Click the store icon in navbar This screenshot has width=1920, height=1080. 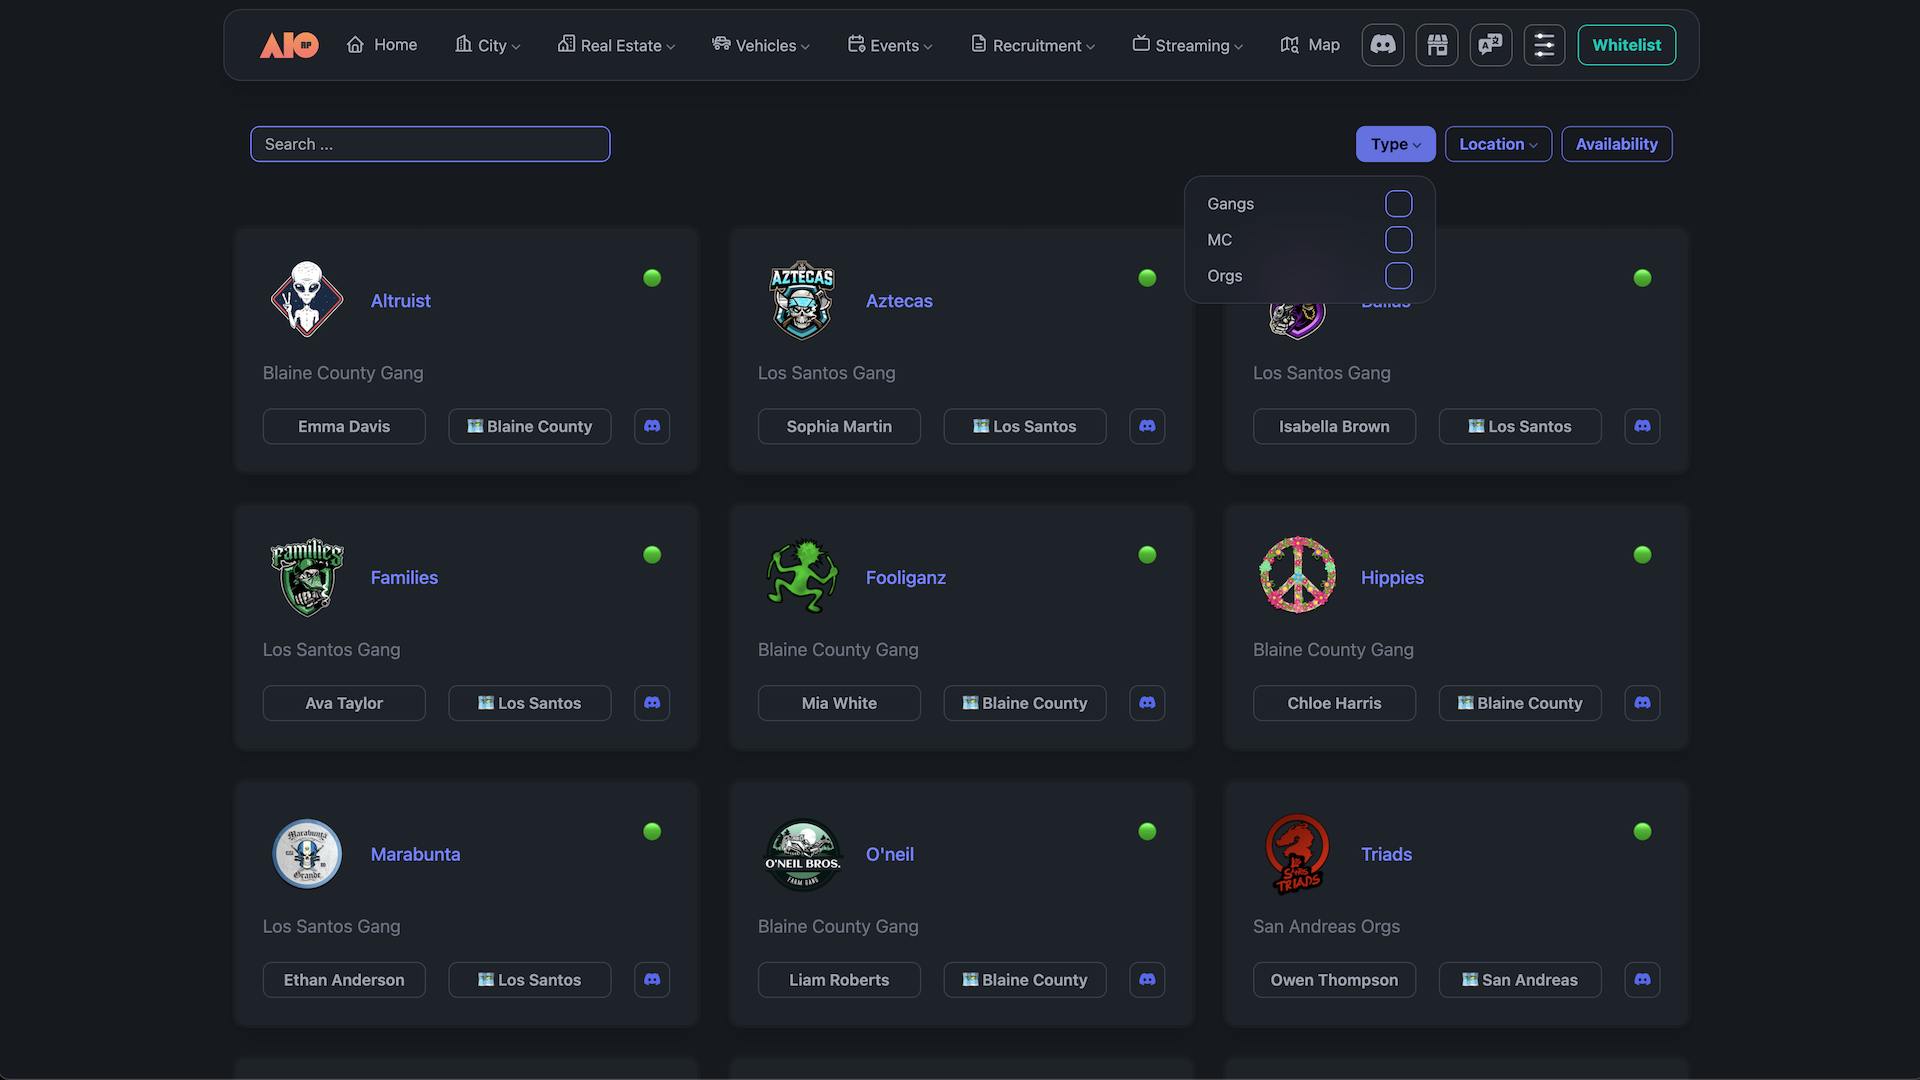click(x=1437, y=45)
